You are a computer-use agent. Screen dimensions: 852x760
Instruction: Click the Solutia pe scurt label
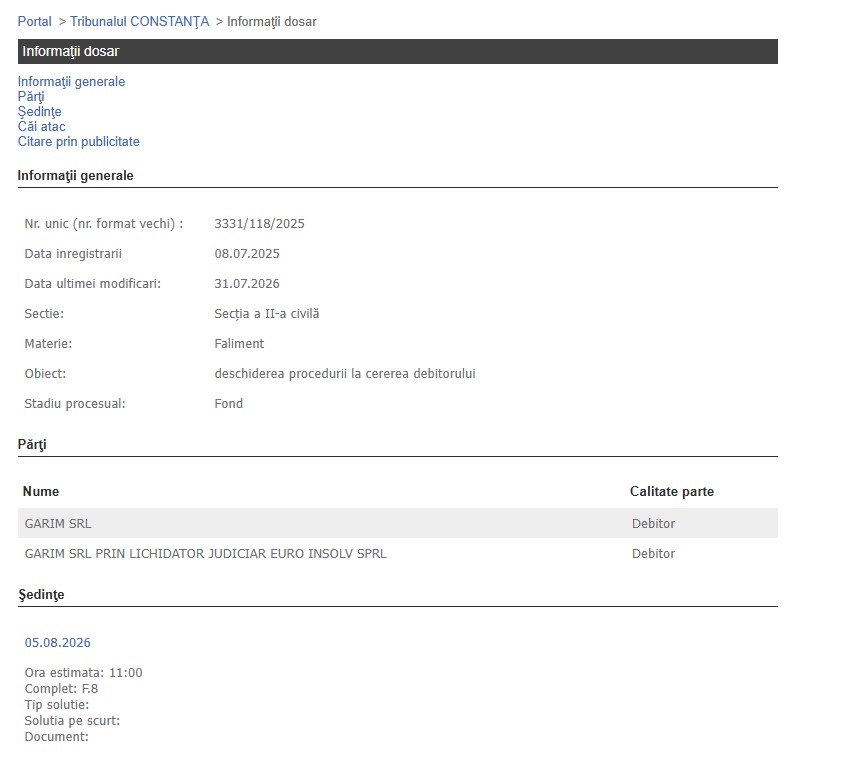pos(72,721)
